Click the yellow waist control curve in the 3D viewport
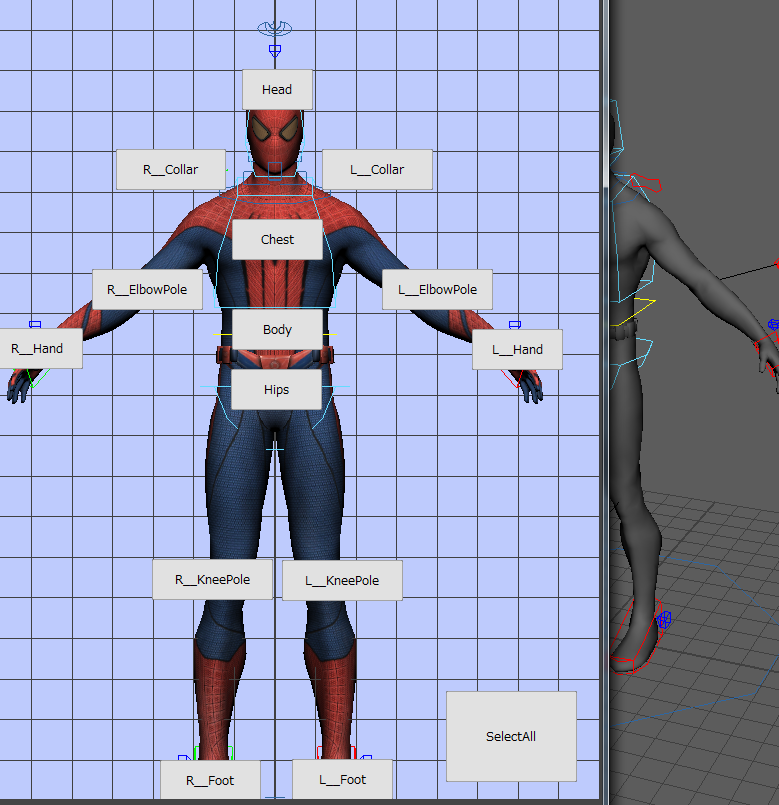The width and height of the screenshot is (779, 805). tap(634, 312)
